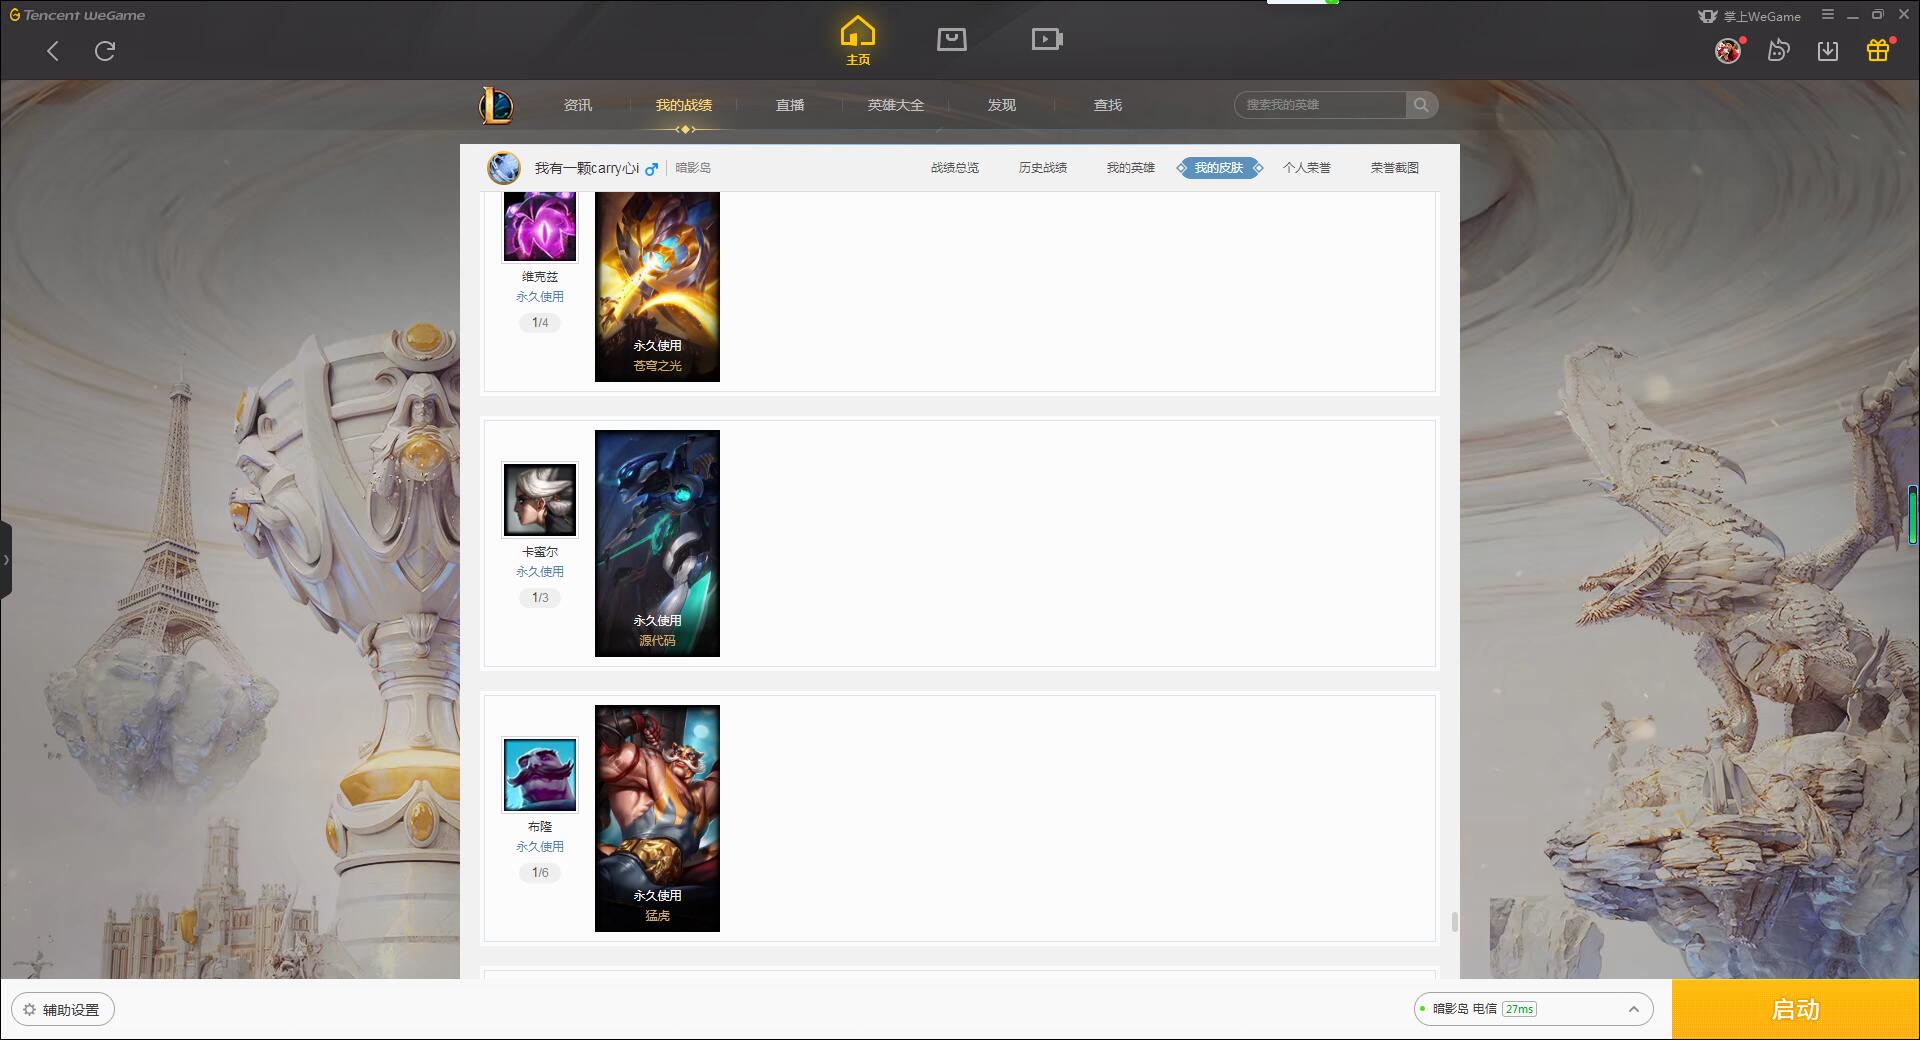Click the summoner profile avatar
This screenshot has width=1920, height=1040.
point(504,168)
